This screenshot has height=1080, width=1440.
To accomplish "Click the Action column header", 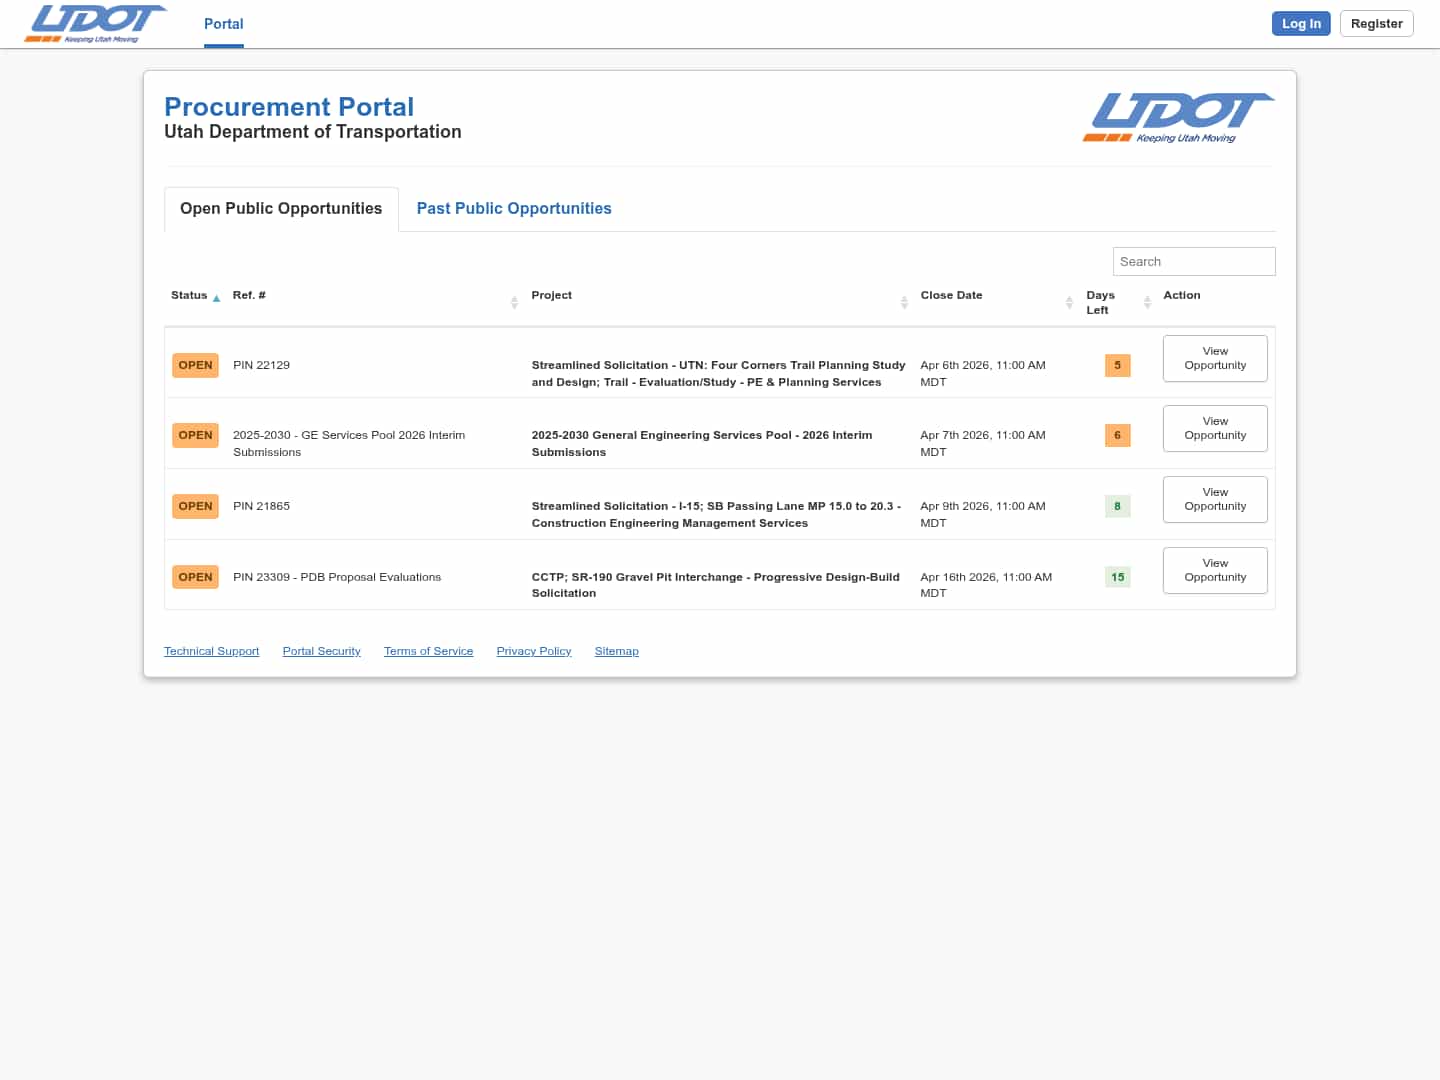I will click(x=1182, y=295).
